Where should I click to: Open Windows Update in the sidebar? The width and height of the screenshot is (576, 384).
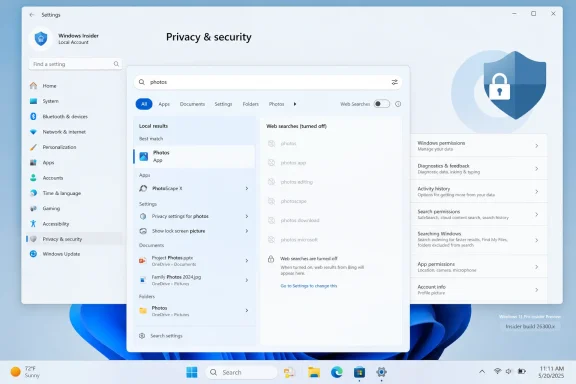pyautogui.click(x=75, y=254)
